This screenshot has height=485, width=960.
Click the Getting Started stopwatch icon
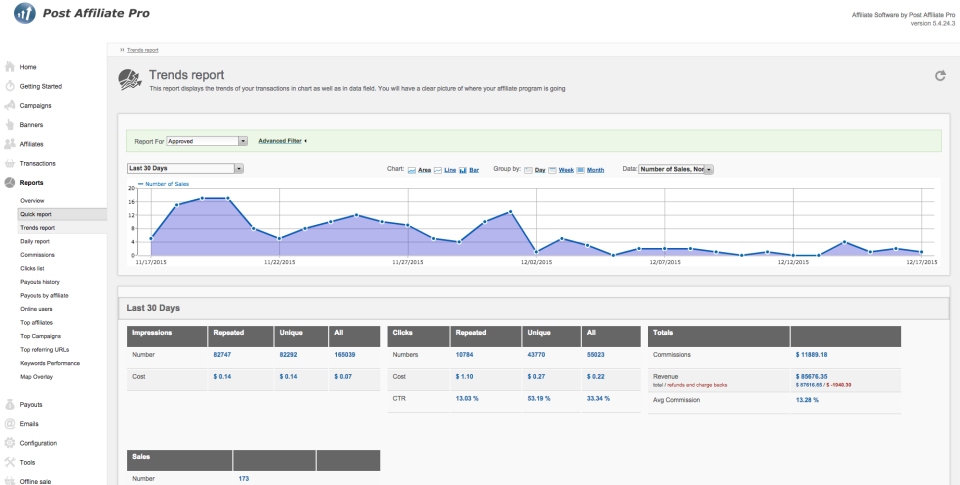pyautogui.click(x=10, y=86)
